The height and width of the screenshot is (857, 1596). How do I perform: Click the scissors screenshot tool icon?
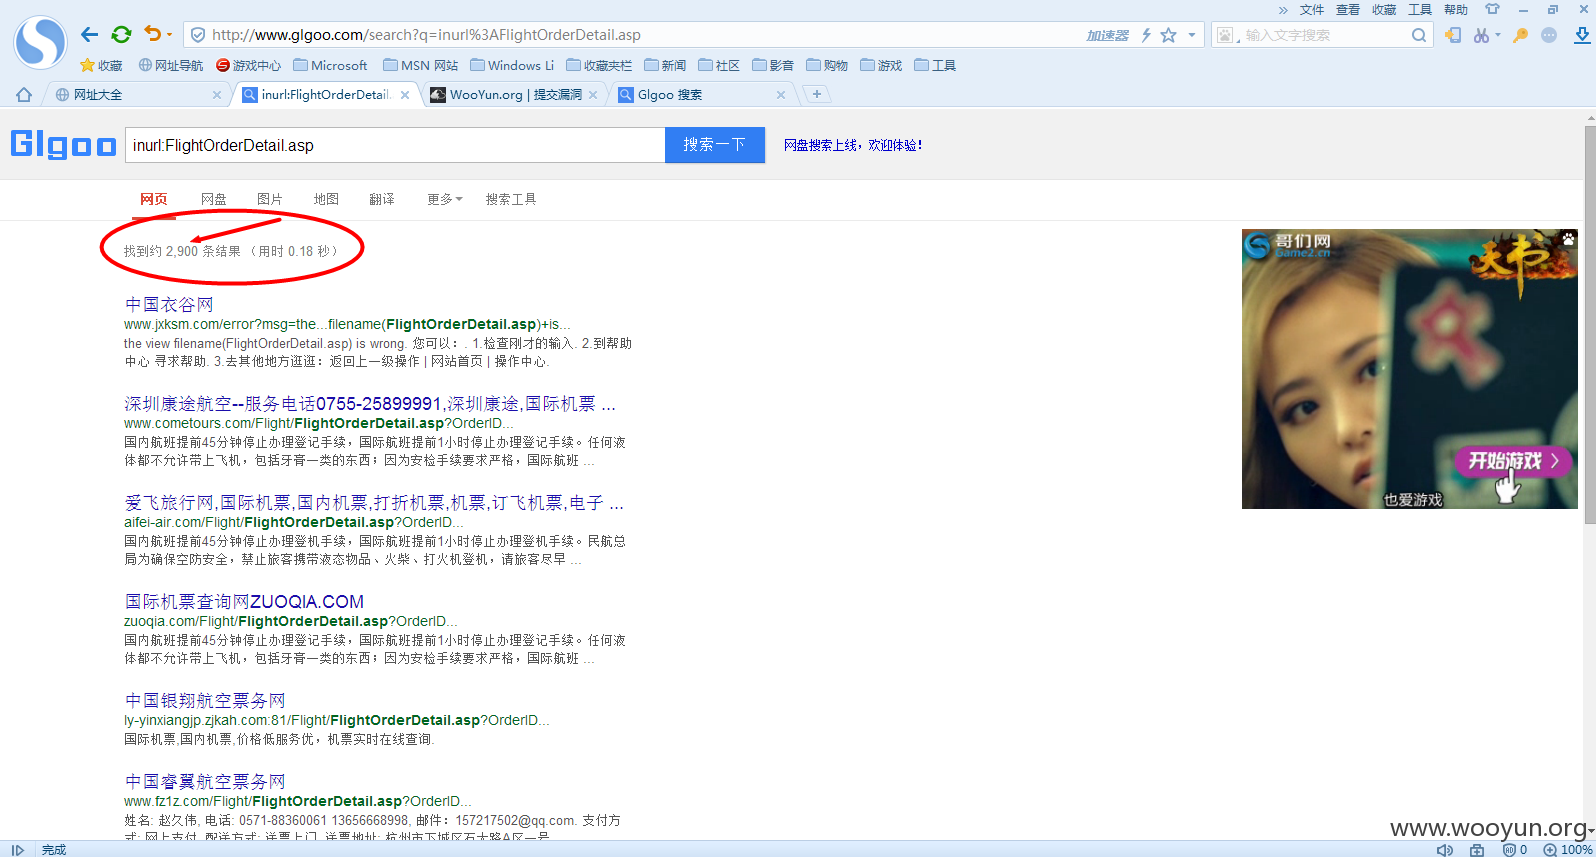1481,35
